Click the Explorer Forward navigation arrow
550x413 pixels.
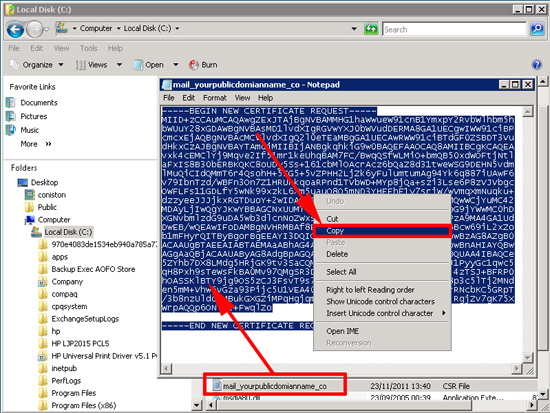click(35, 29)
